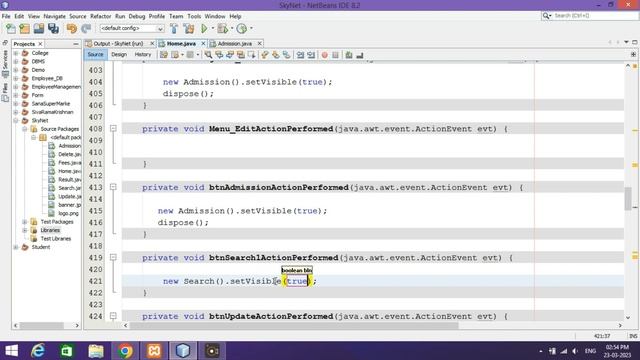Open the Refactor menu
The height and width of the screenshot is (360, 640).
[100, 16]
